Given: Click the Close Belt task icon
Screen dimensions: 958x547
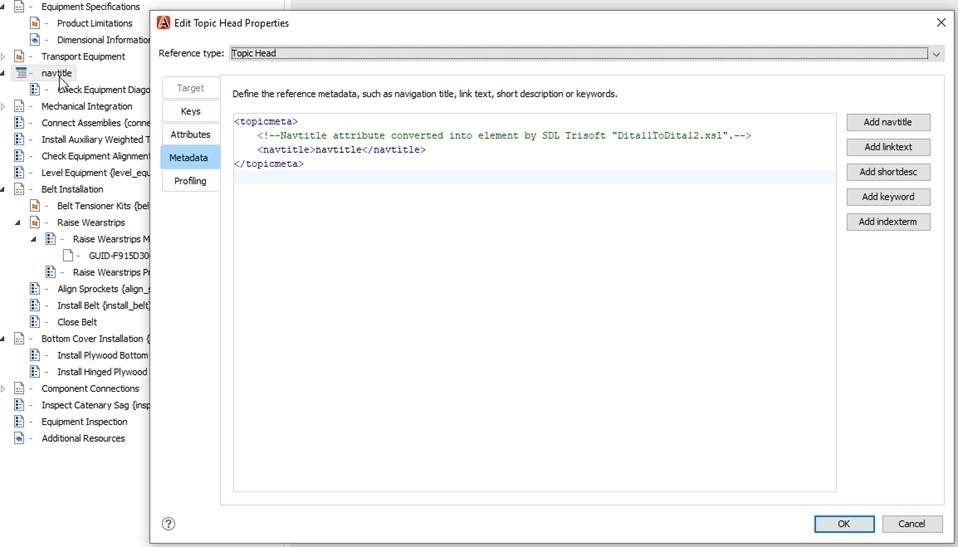Looking at the screenshot, I should coord(35,322).
